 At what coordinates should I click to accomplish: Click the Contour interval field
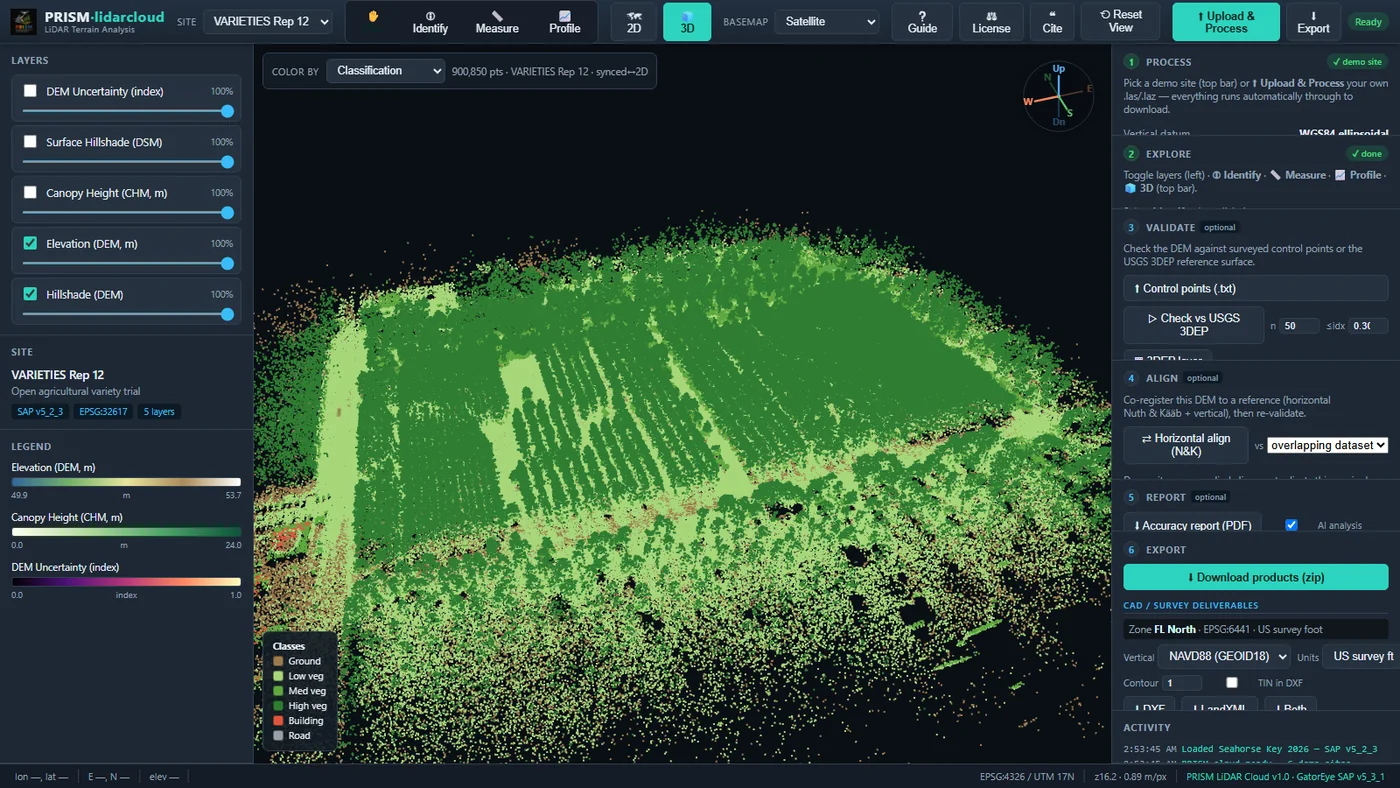click(1183, 683)
